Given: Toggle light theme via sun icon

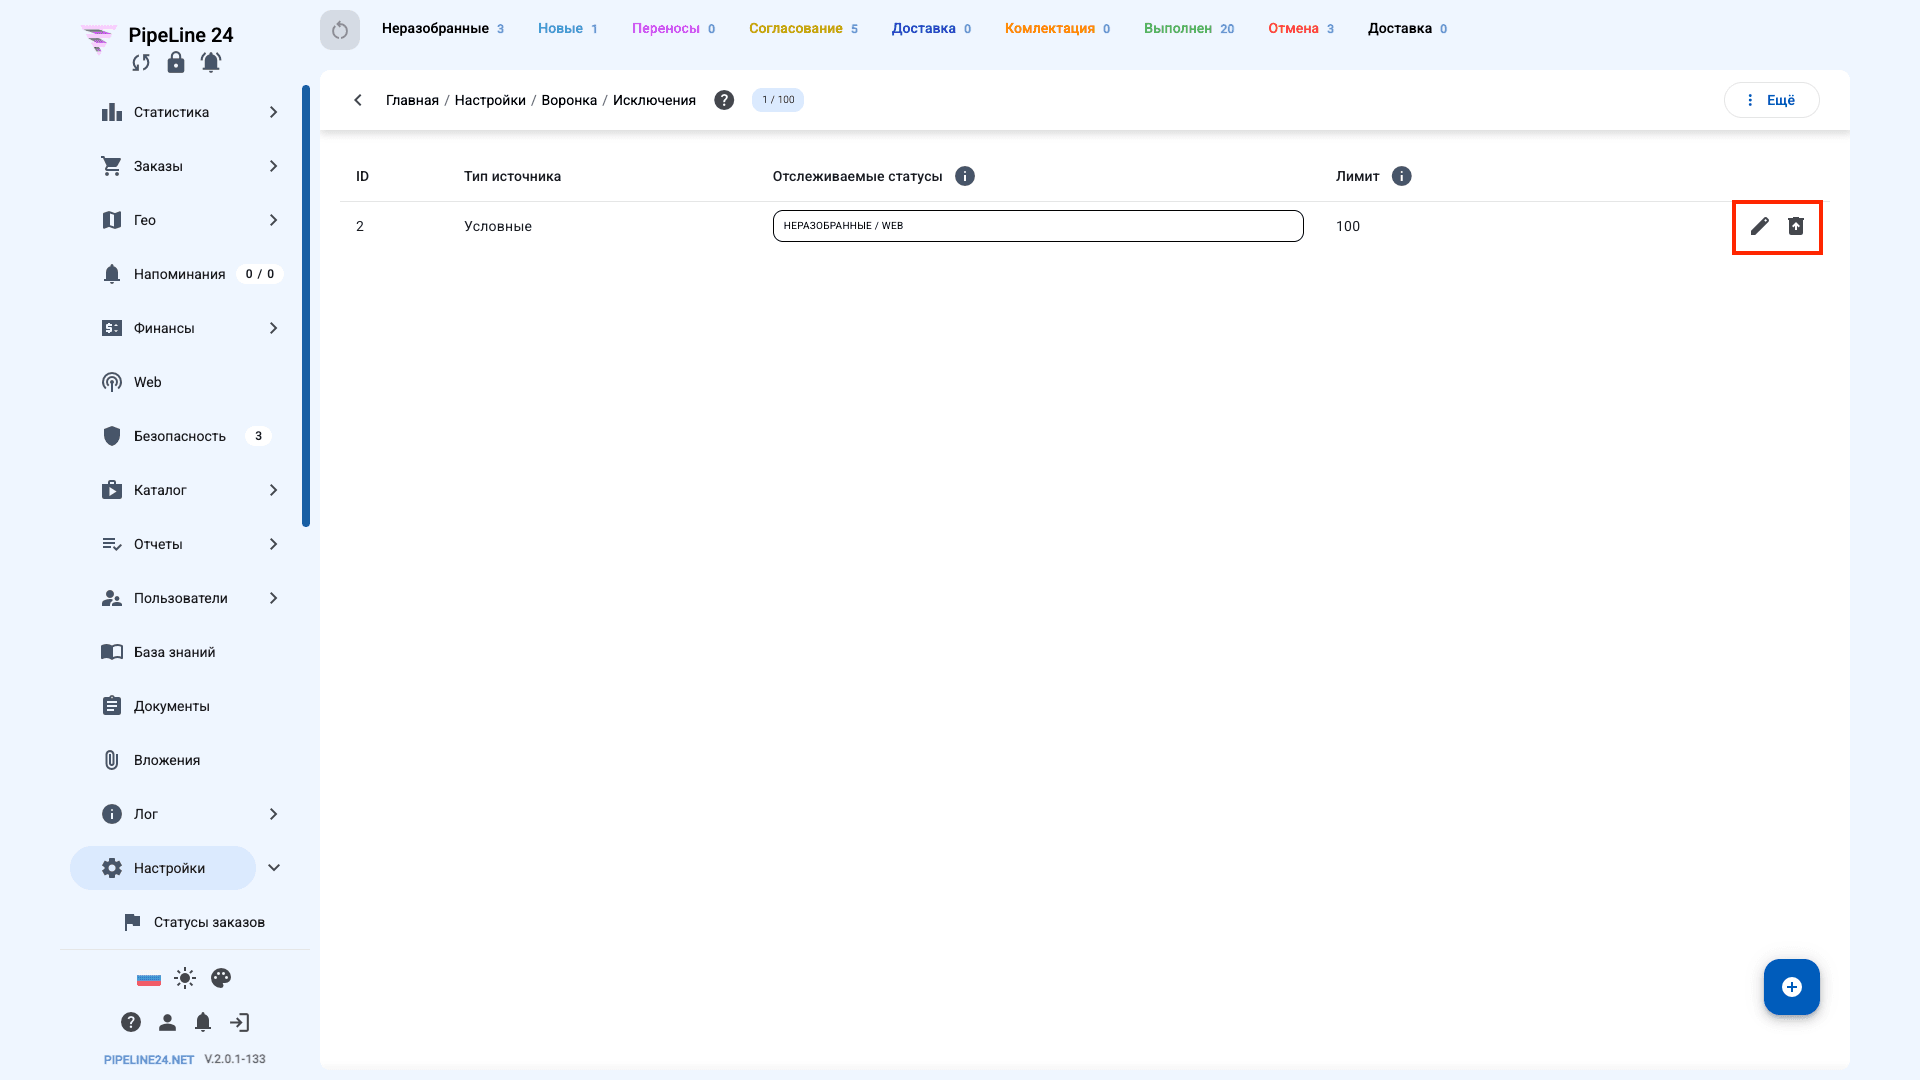Looking at the screenshot, I should [x=185, y=978].
